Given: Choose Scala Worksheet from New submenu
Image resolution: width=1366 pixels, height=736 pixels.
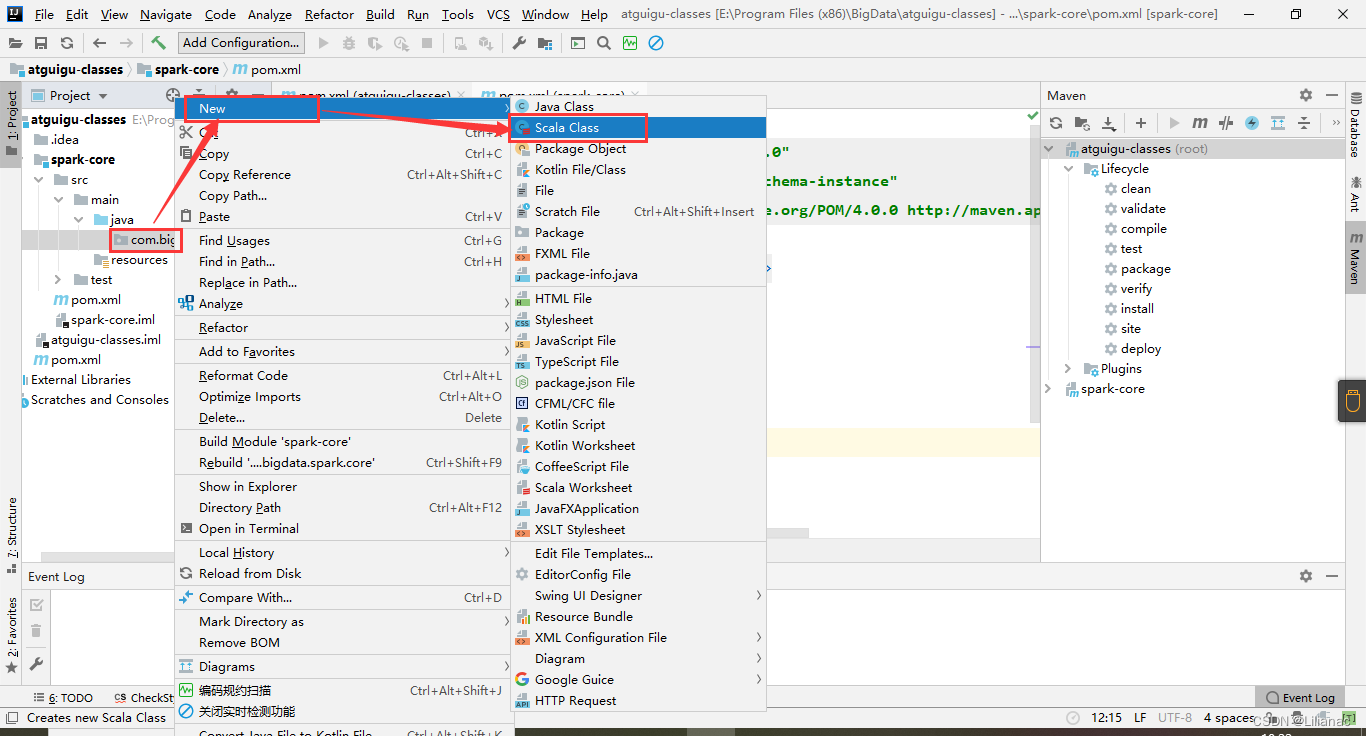Looking at the screenshot, I should click(x=638, y=487).
